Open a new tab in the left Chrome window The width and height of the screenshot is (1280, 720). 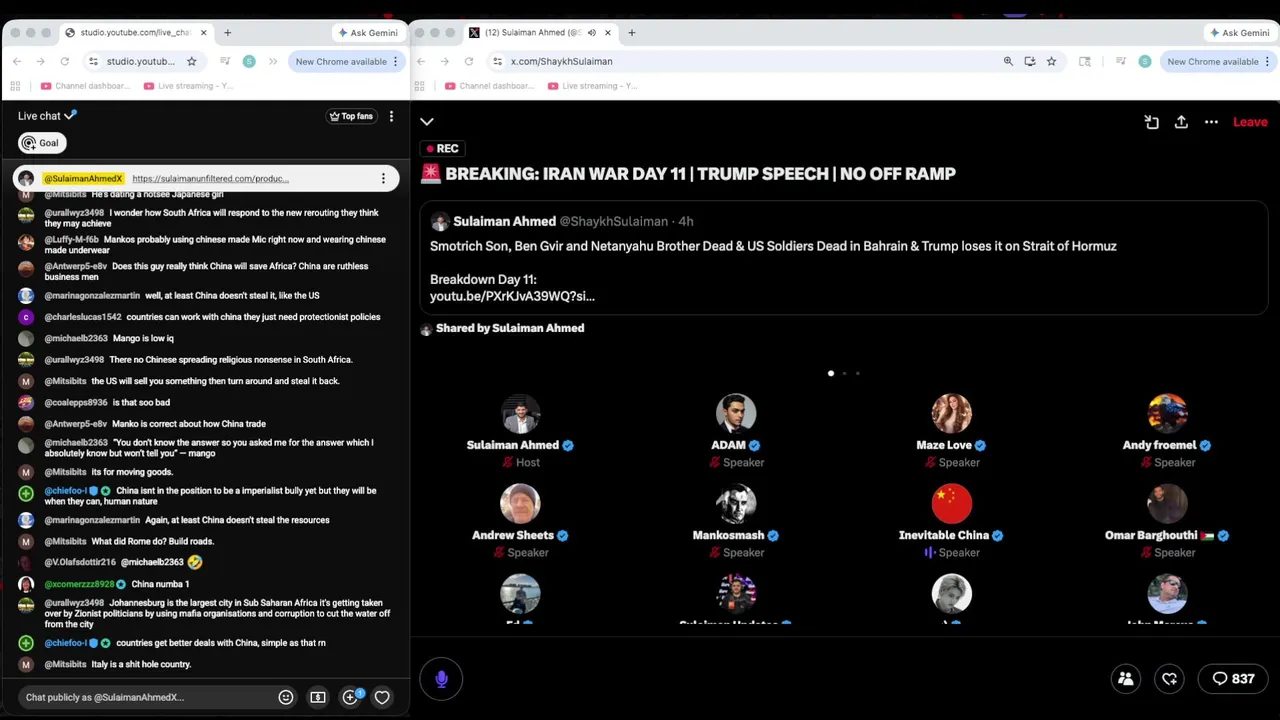coord(227,33)
